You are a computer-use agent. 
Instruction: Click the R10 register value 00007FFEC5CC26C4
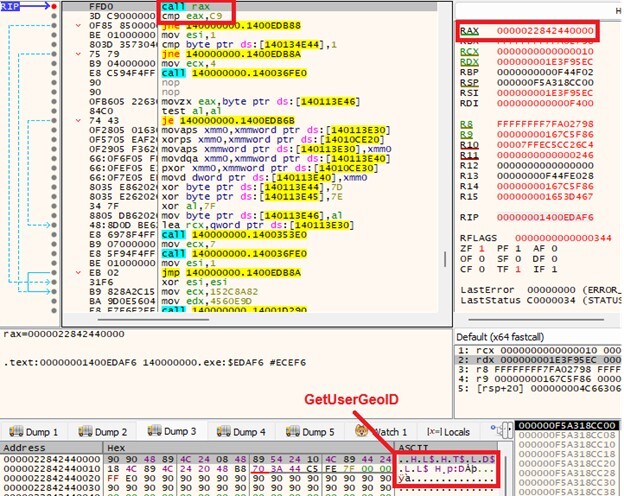(545, 145)
